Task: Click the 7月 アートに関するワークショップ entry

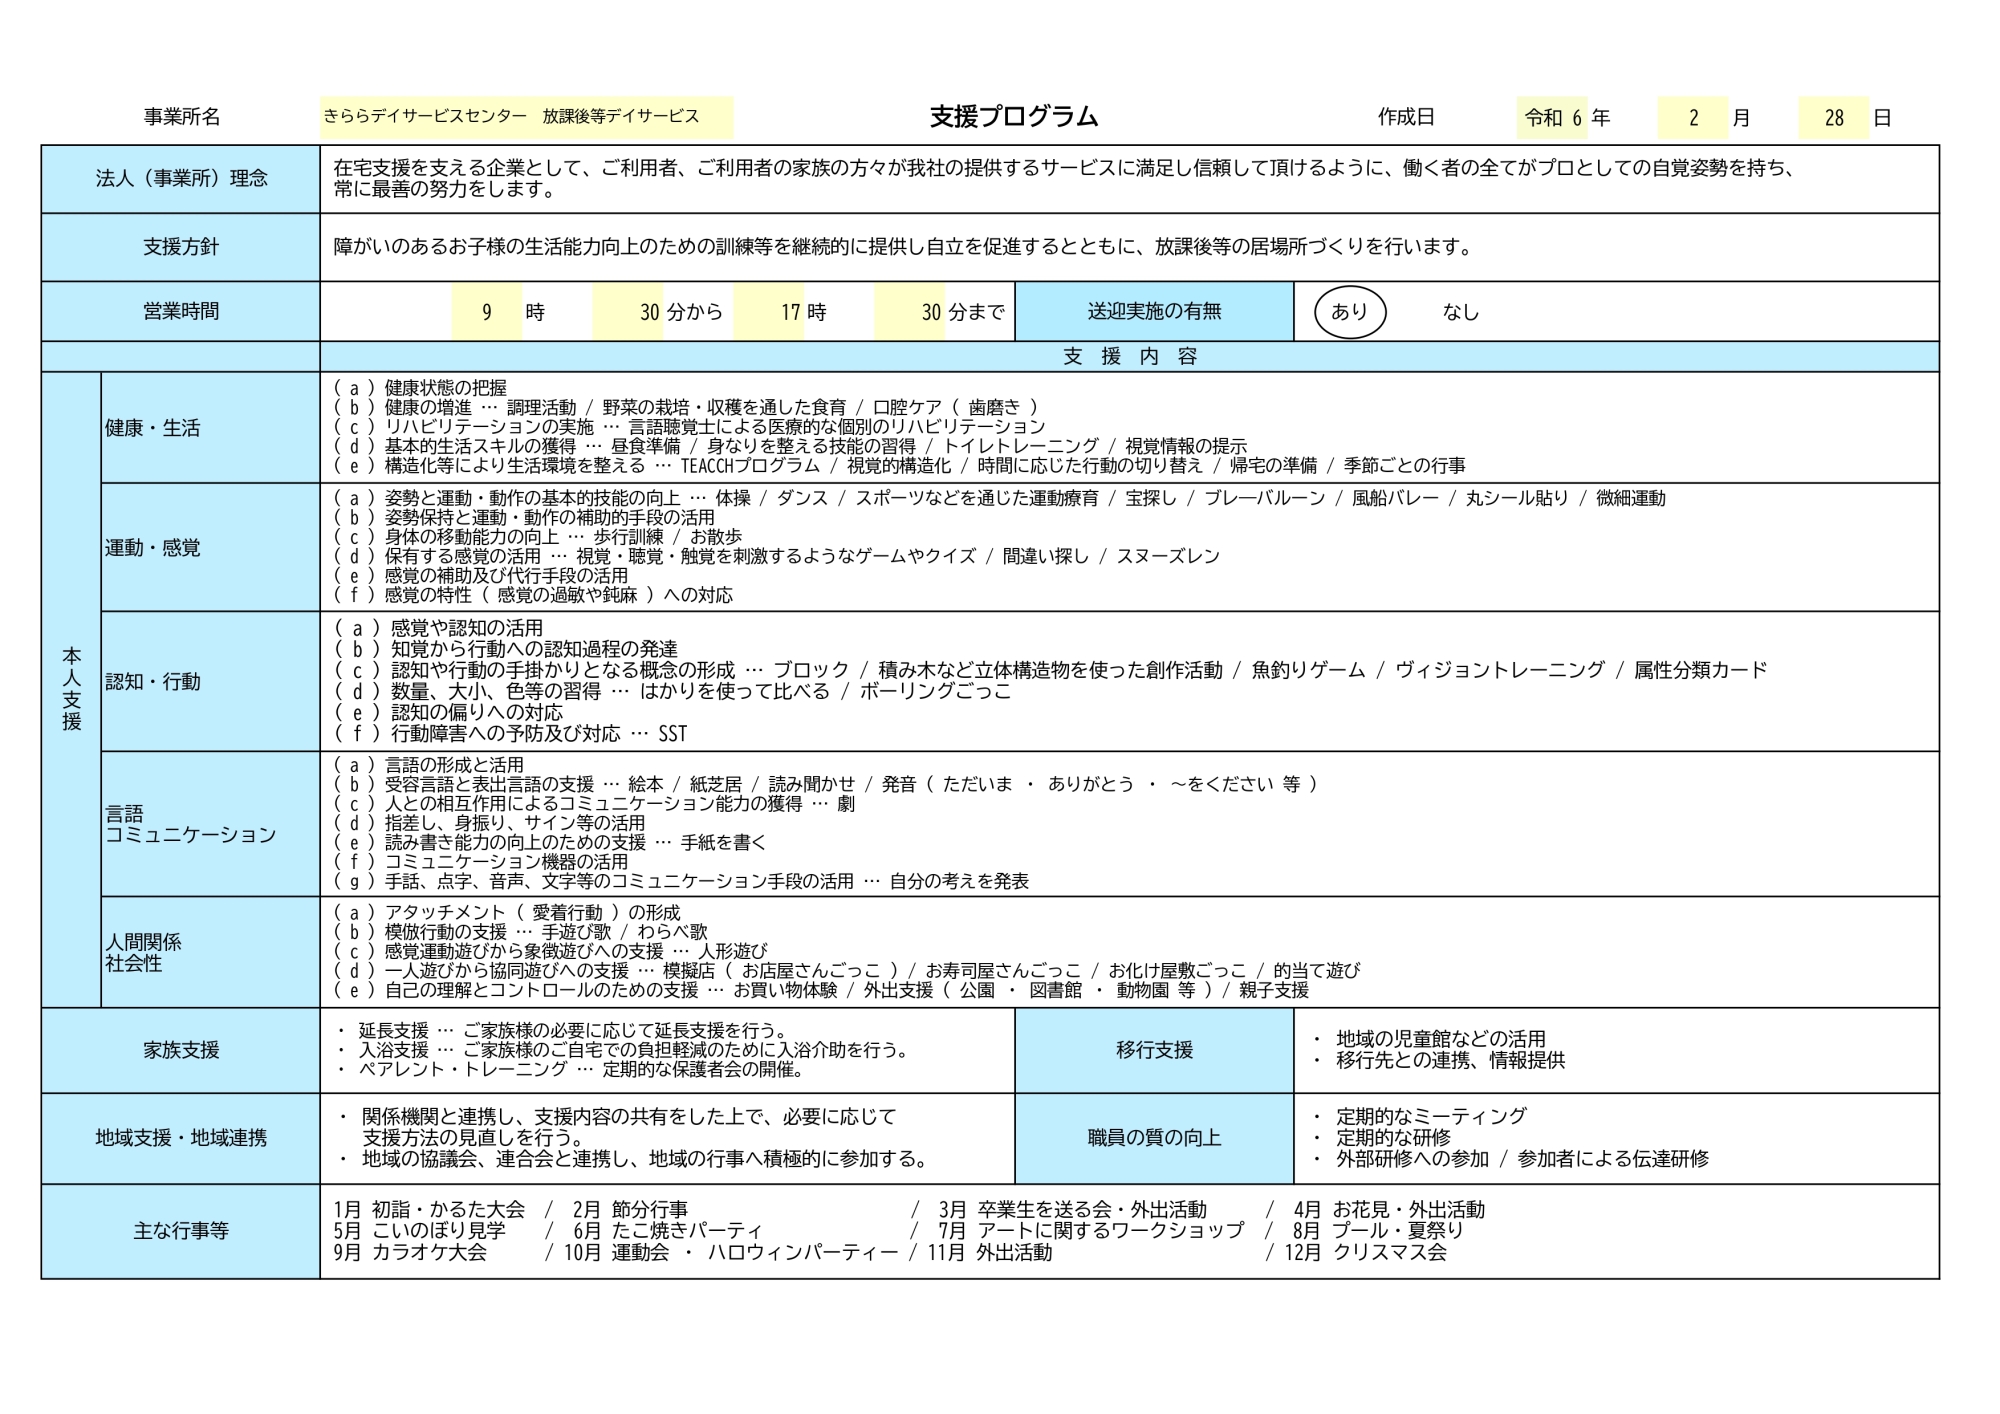Action: 1091,1231
